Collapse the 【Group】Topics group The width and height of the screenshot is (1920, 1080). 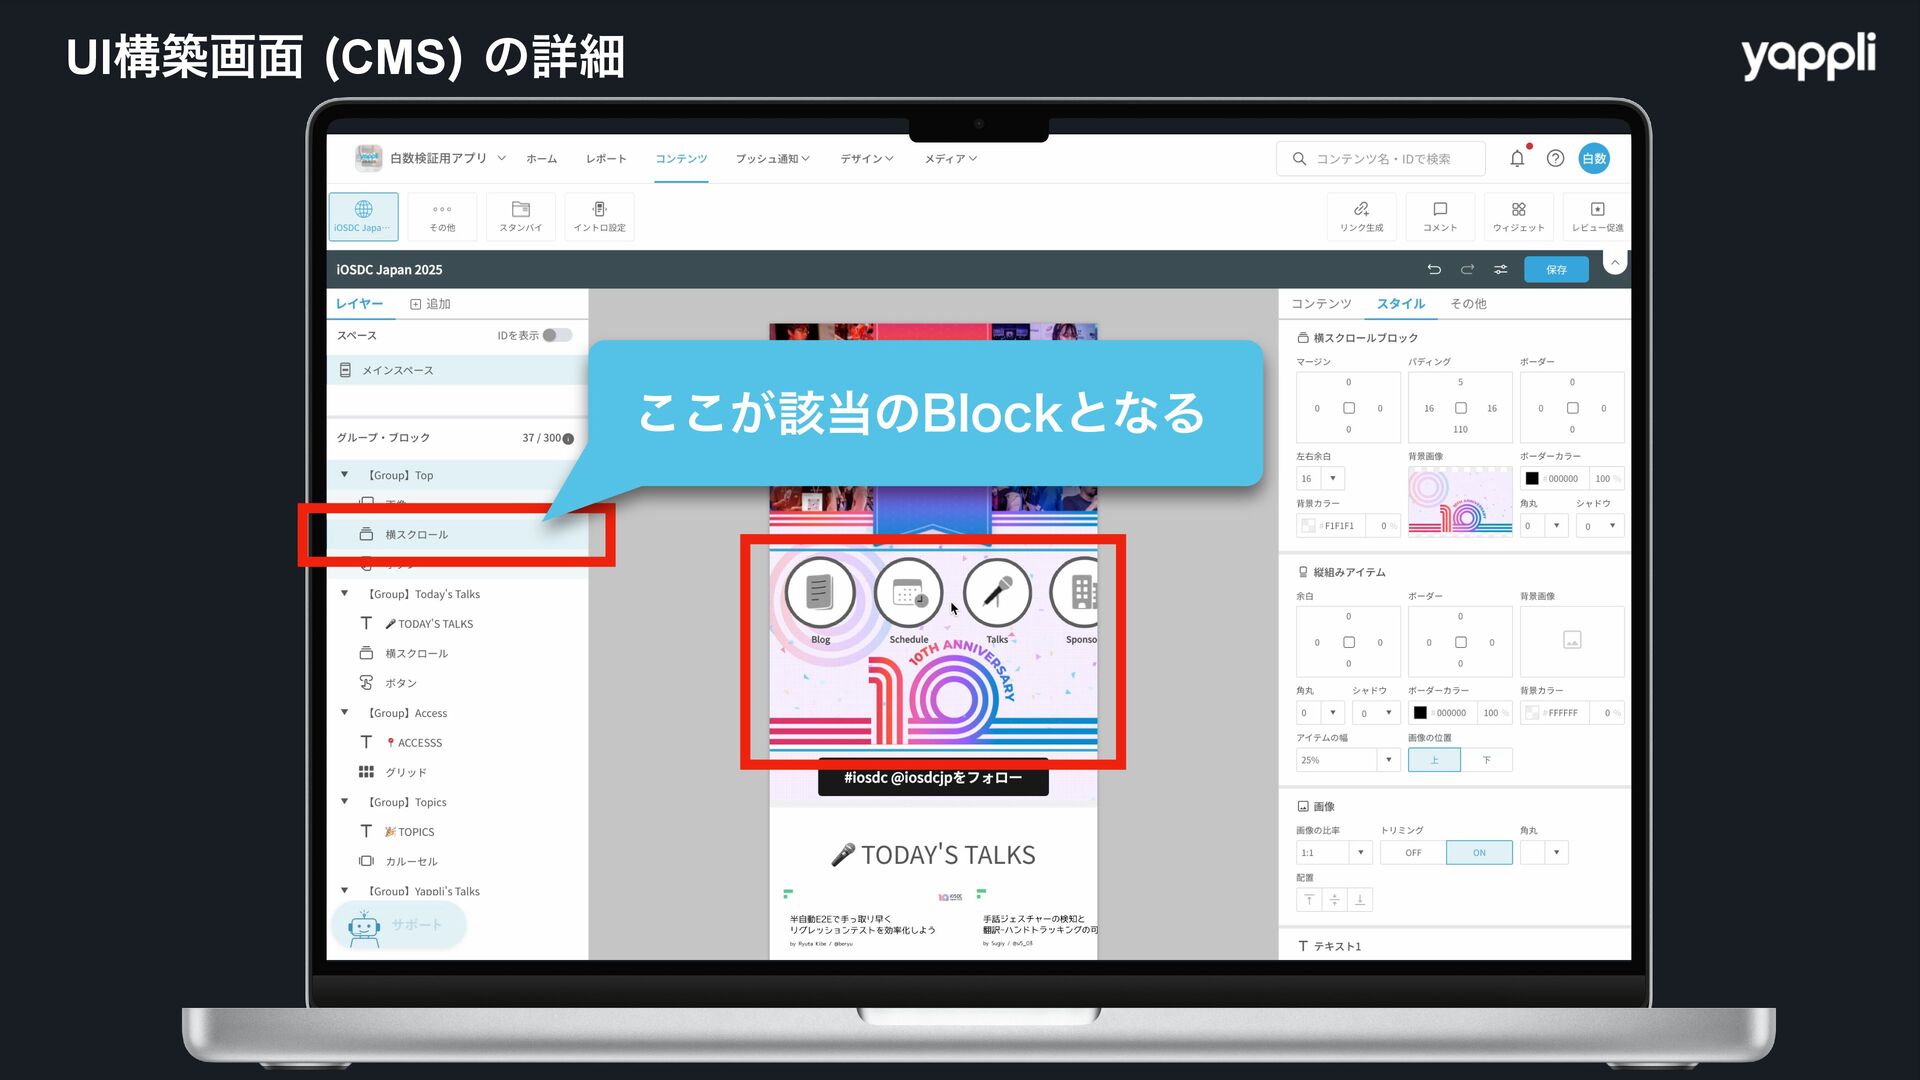point(345,802)
